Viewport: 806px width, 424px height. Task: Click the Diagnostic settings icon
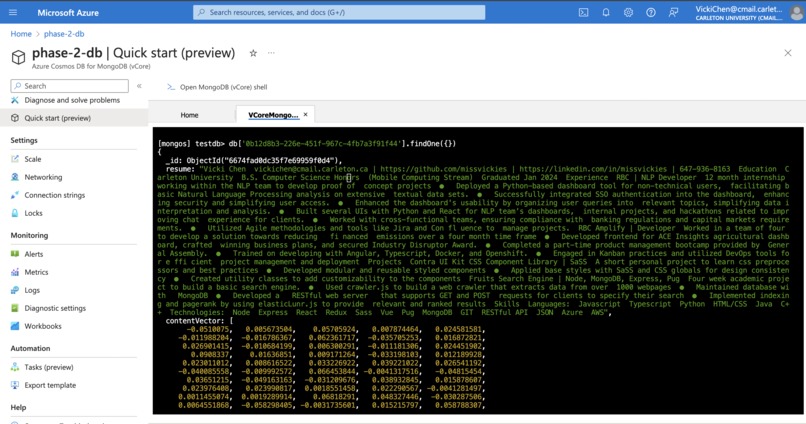click(15, 308)
